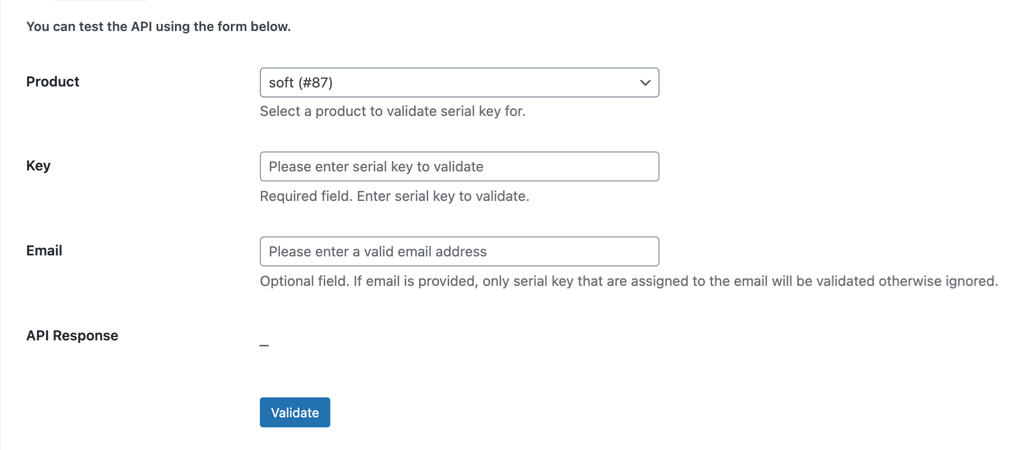The height and width of the screenshot is (450, 1029).
Task: Click the Email field label
Action: coord(44,251)
